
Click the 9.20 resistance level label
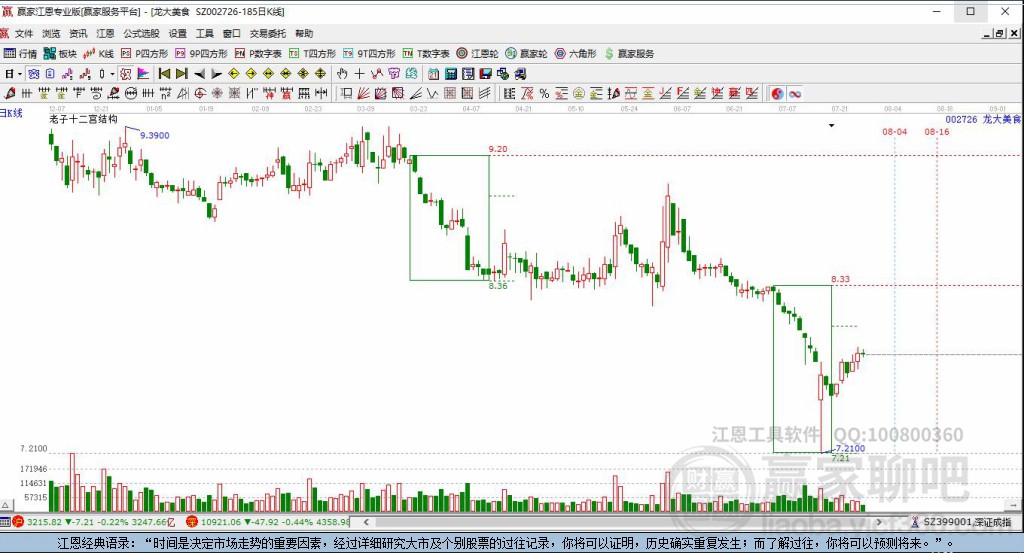[498, 149]
